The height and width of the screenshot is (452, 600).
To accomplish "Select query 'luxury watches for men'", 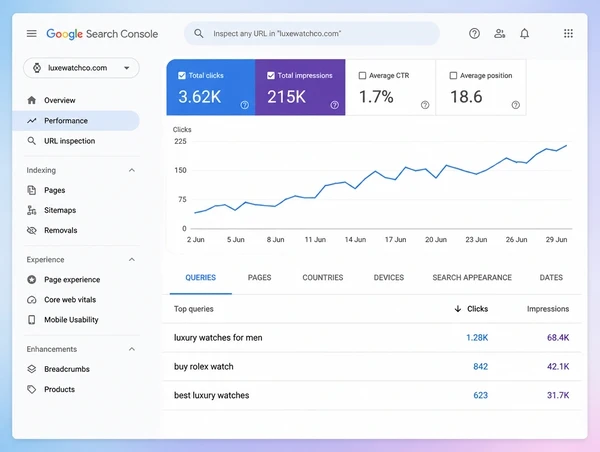I will click(218, 338).
